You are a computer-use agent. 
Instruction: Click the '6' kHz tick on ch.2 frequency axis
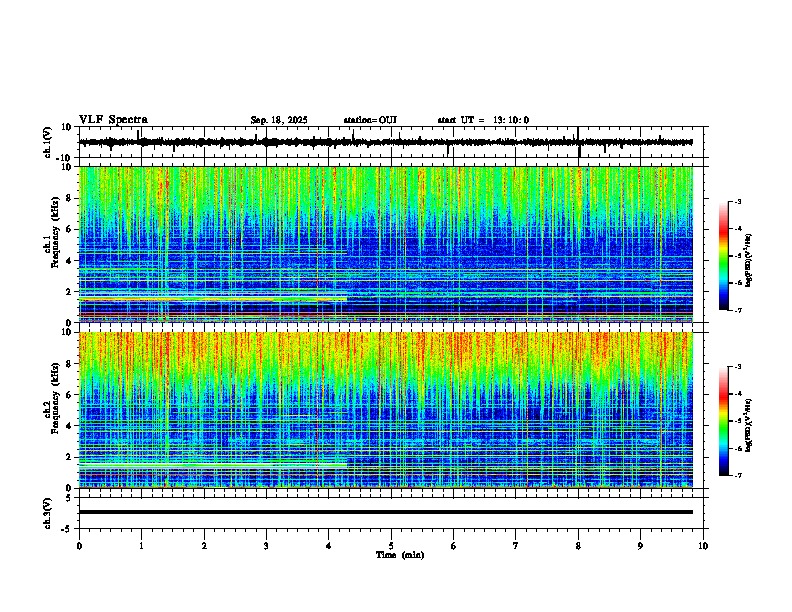pos(69,395)
